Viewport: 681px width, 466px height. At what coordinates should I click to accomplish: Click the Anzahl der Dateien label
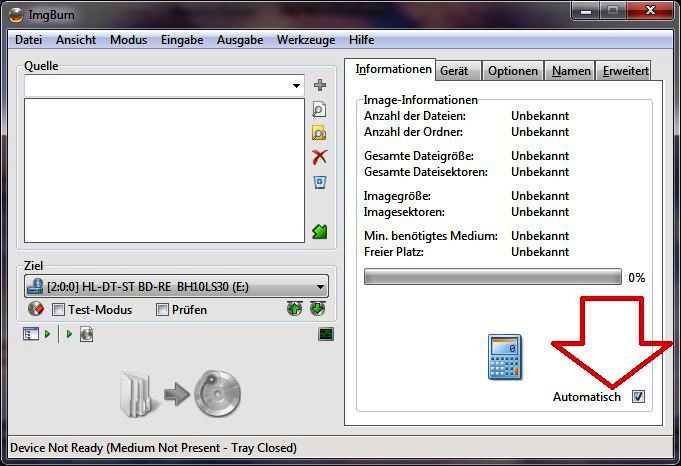(x=415, y=116)
